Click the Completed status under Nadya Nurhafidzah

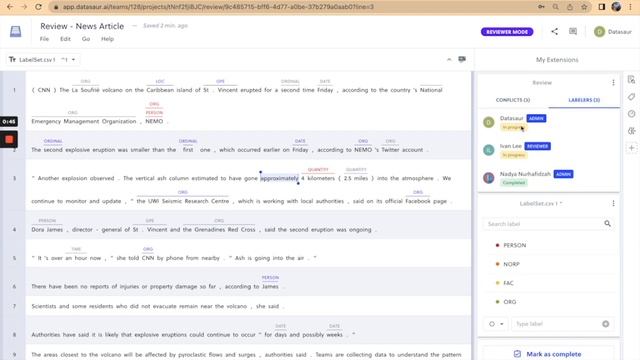514,182
